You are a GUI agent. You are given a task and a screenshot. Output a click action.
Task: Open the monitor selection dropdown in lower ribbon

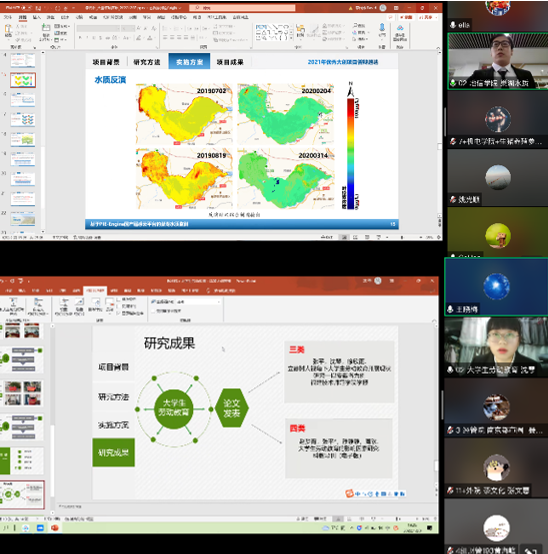click(x=198, y=302)
